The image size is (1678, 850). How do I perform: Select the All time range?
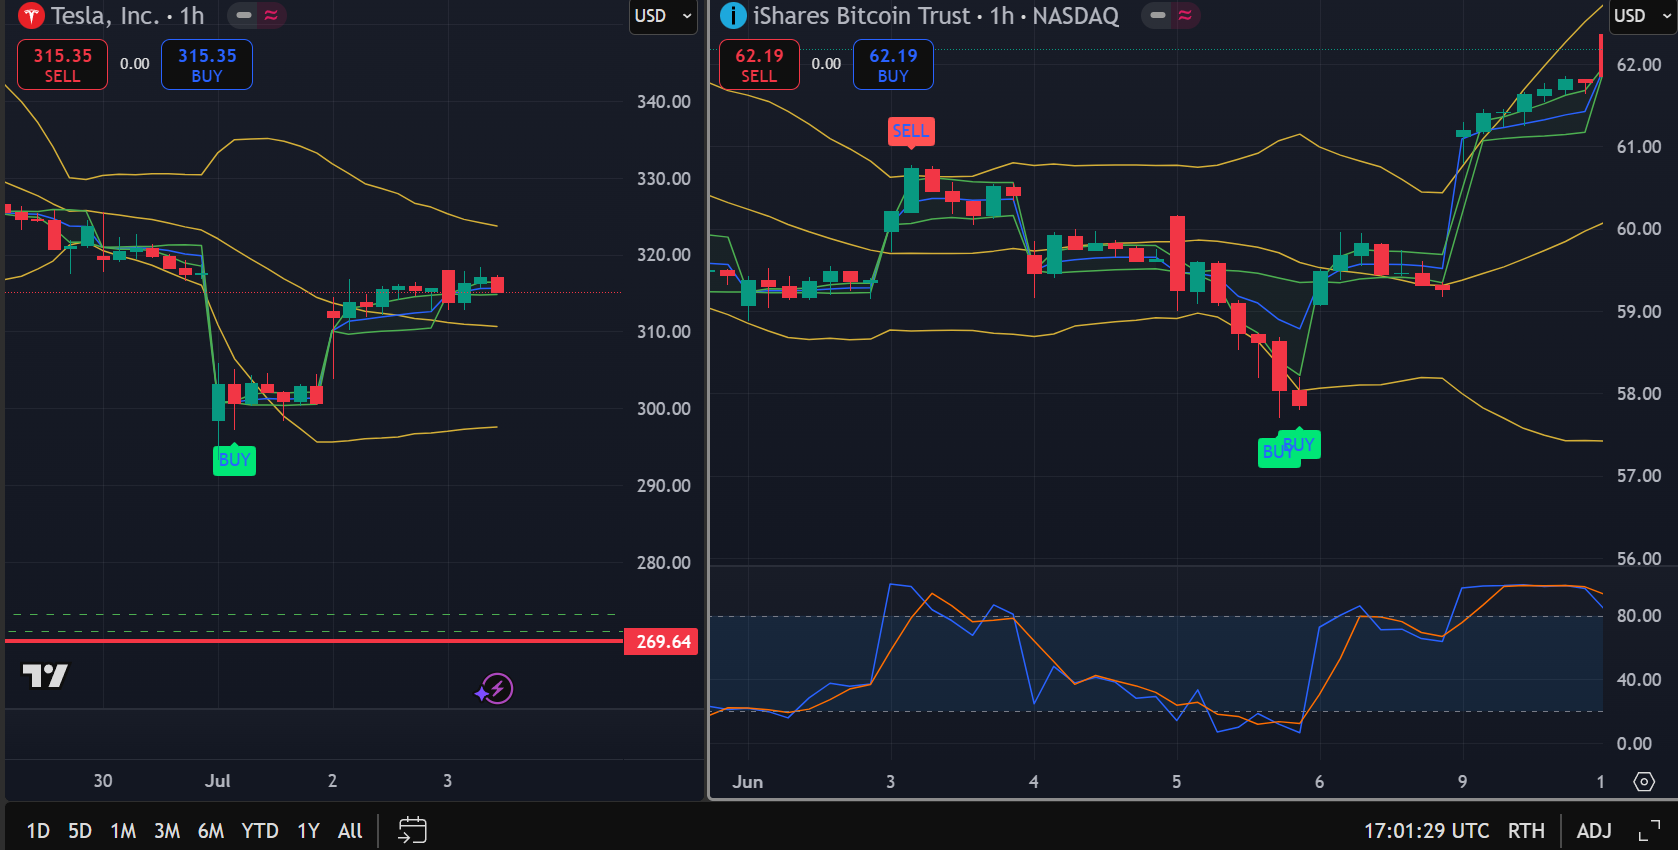350,831
